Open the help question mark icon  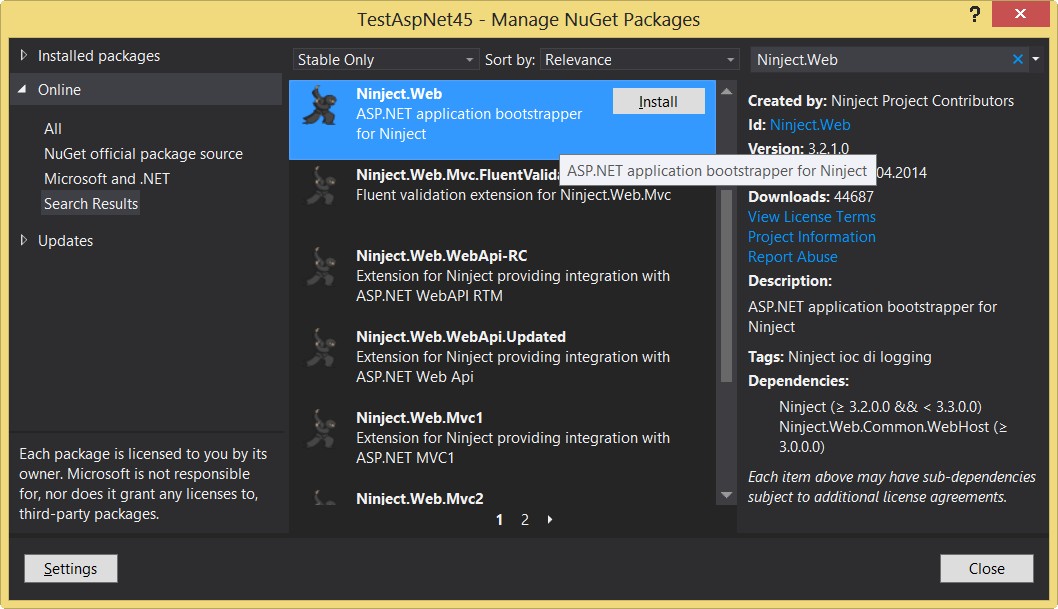pyautogui.click(x=974, y=14)
